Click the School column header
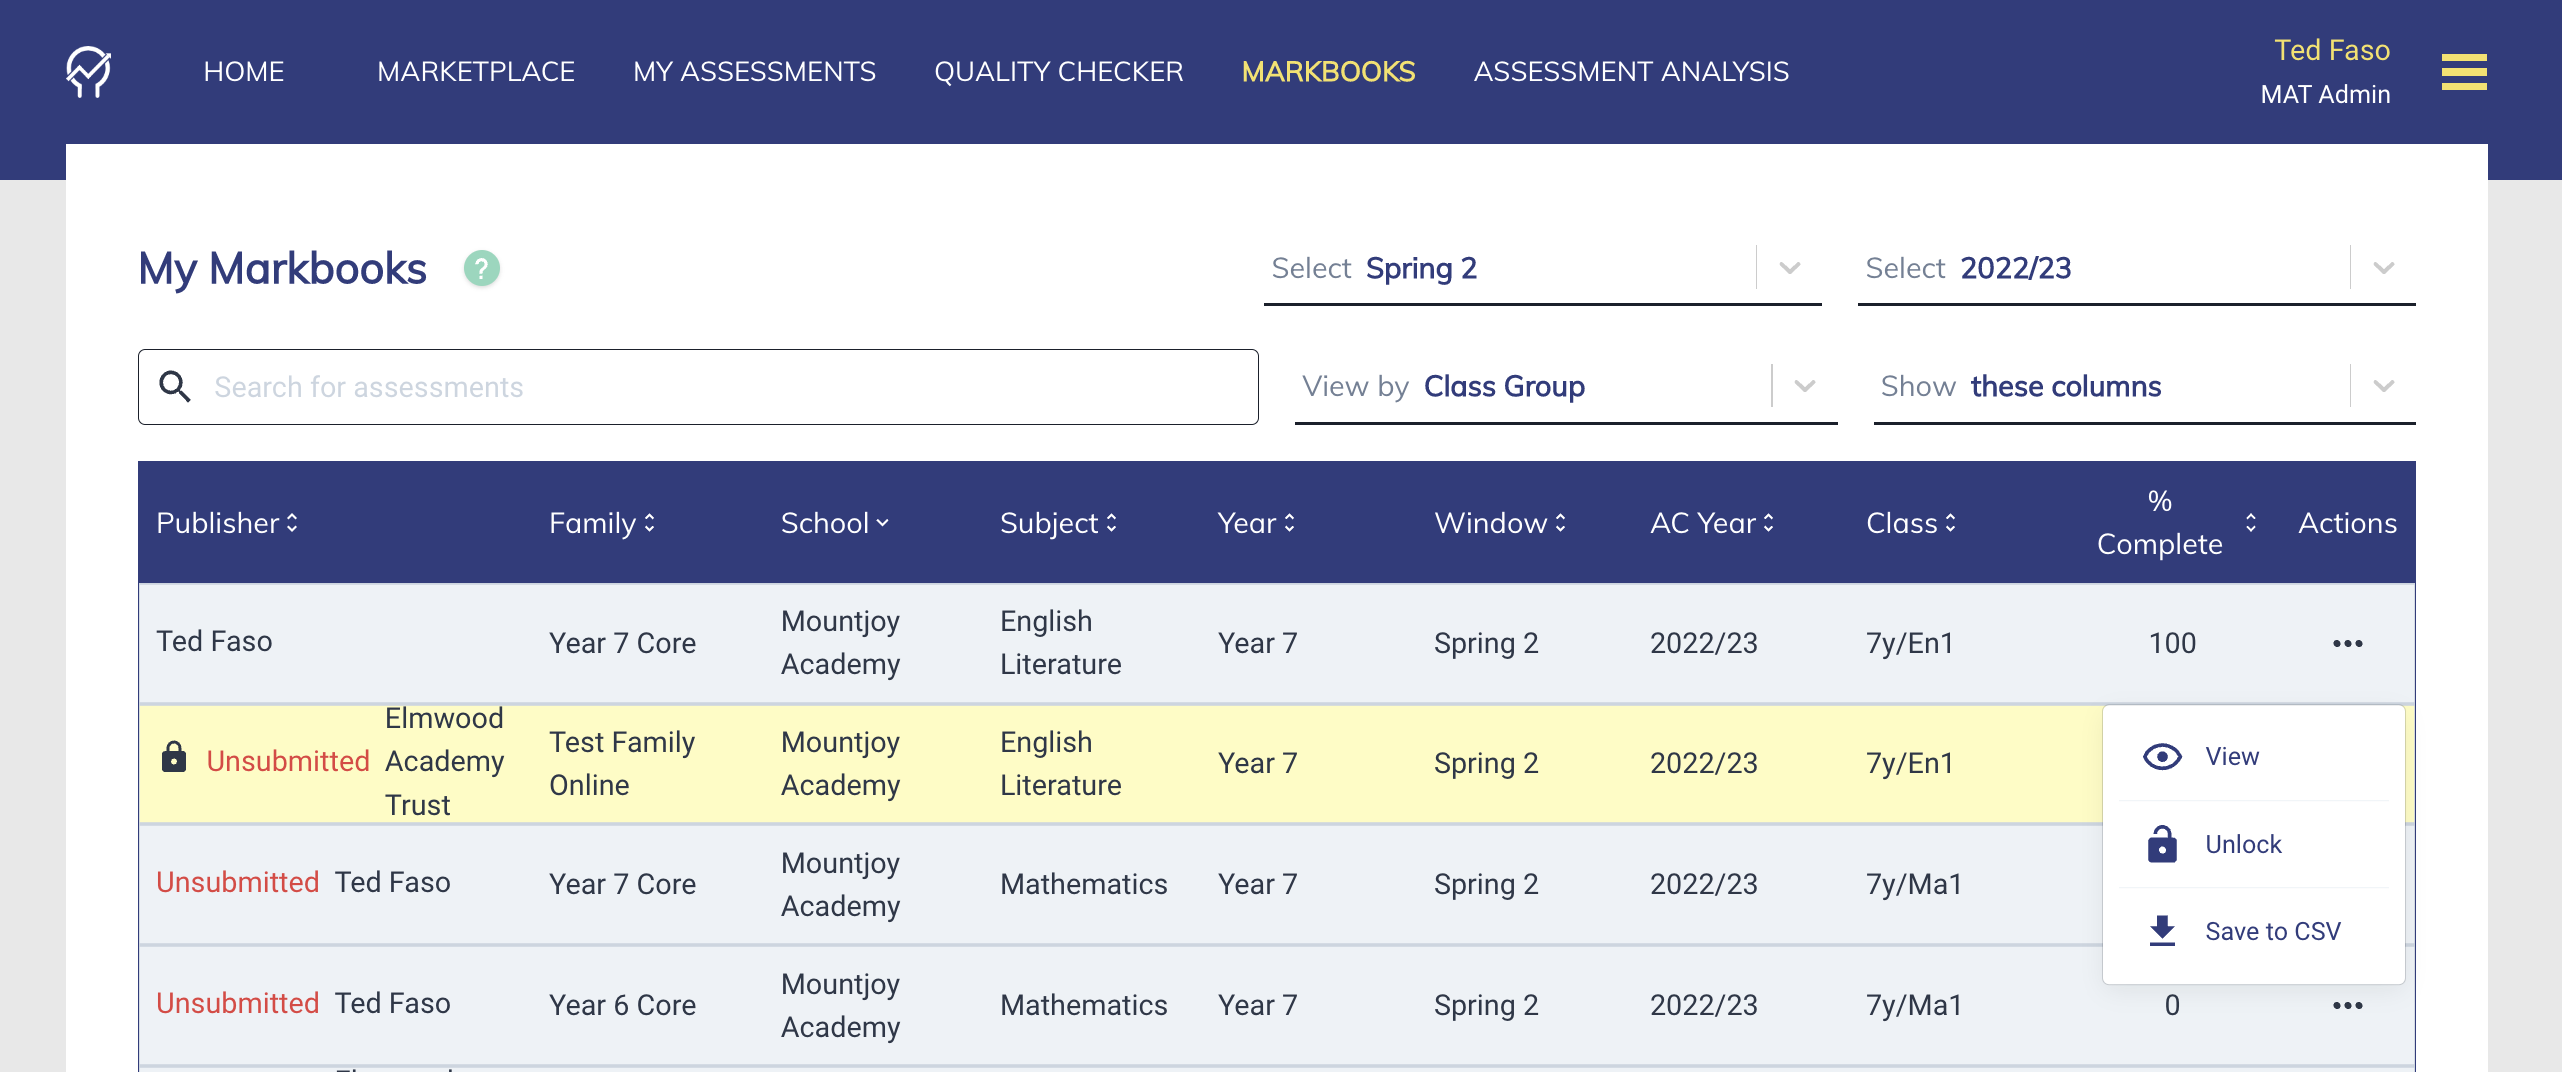This screenshot has height=1072, width=2562. click(x=825, y=523)
